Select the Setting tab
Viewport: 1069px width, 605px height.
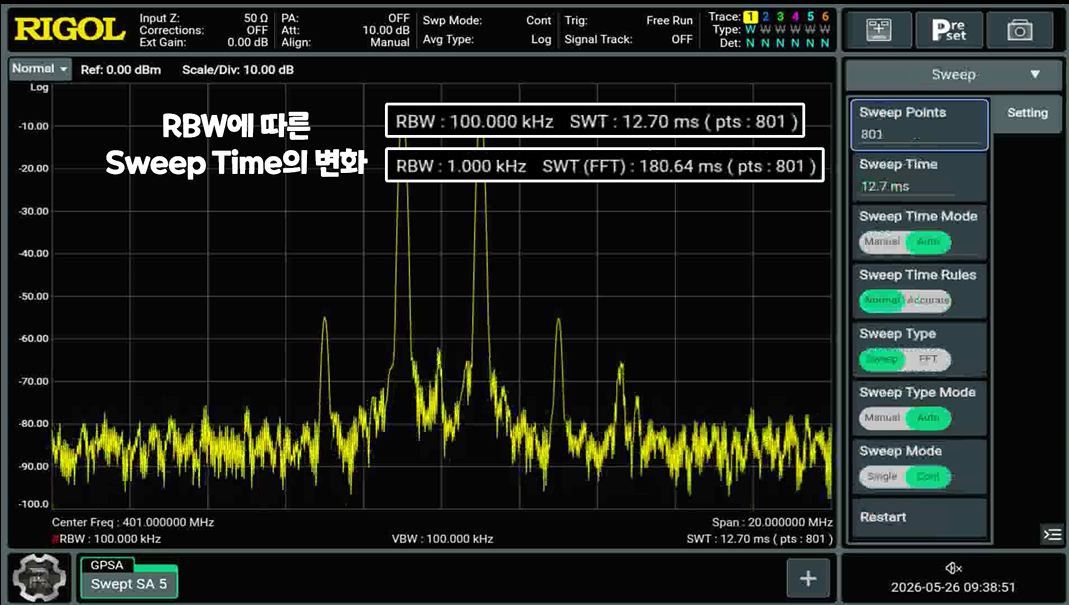(1027, 113)
